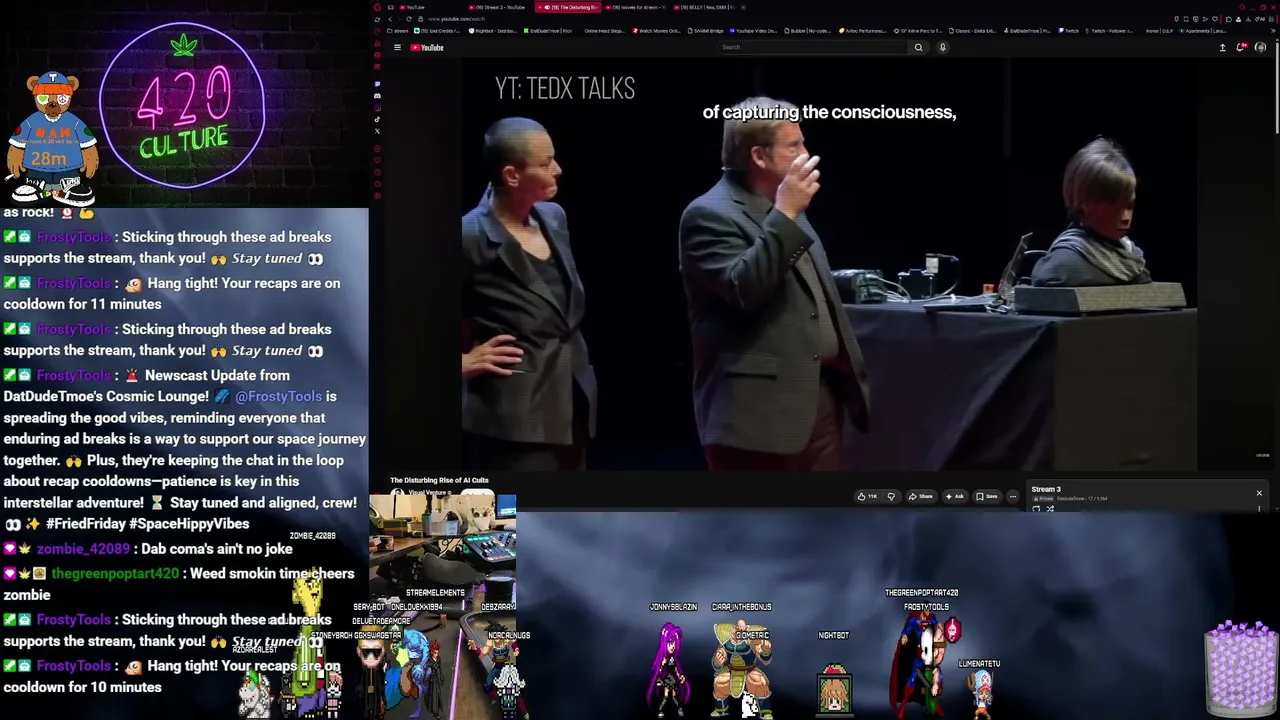
Task: Dislike the video with the thumbs-down icon
Action: click(x=891, y=496)
